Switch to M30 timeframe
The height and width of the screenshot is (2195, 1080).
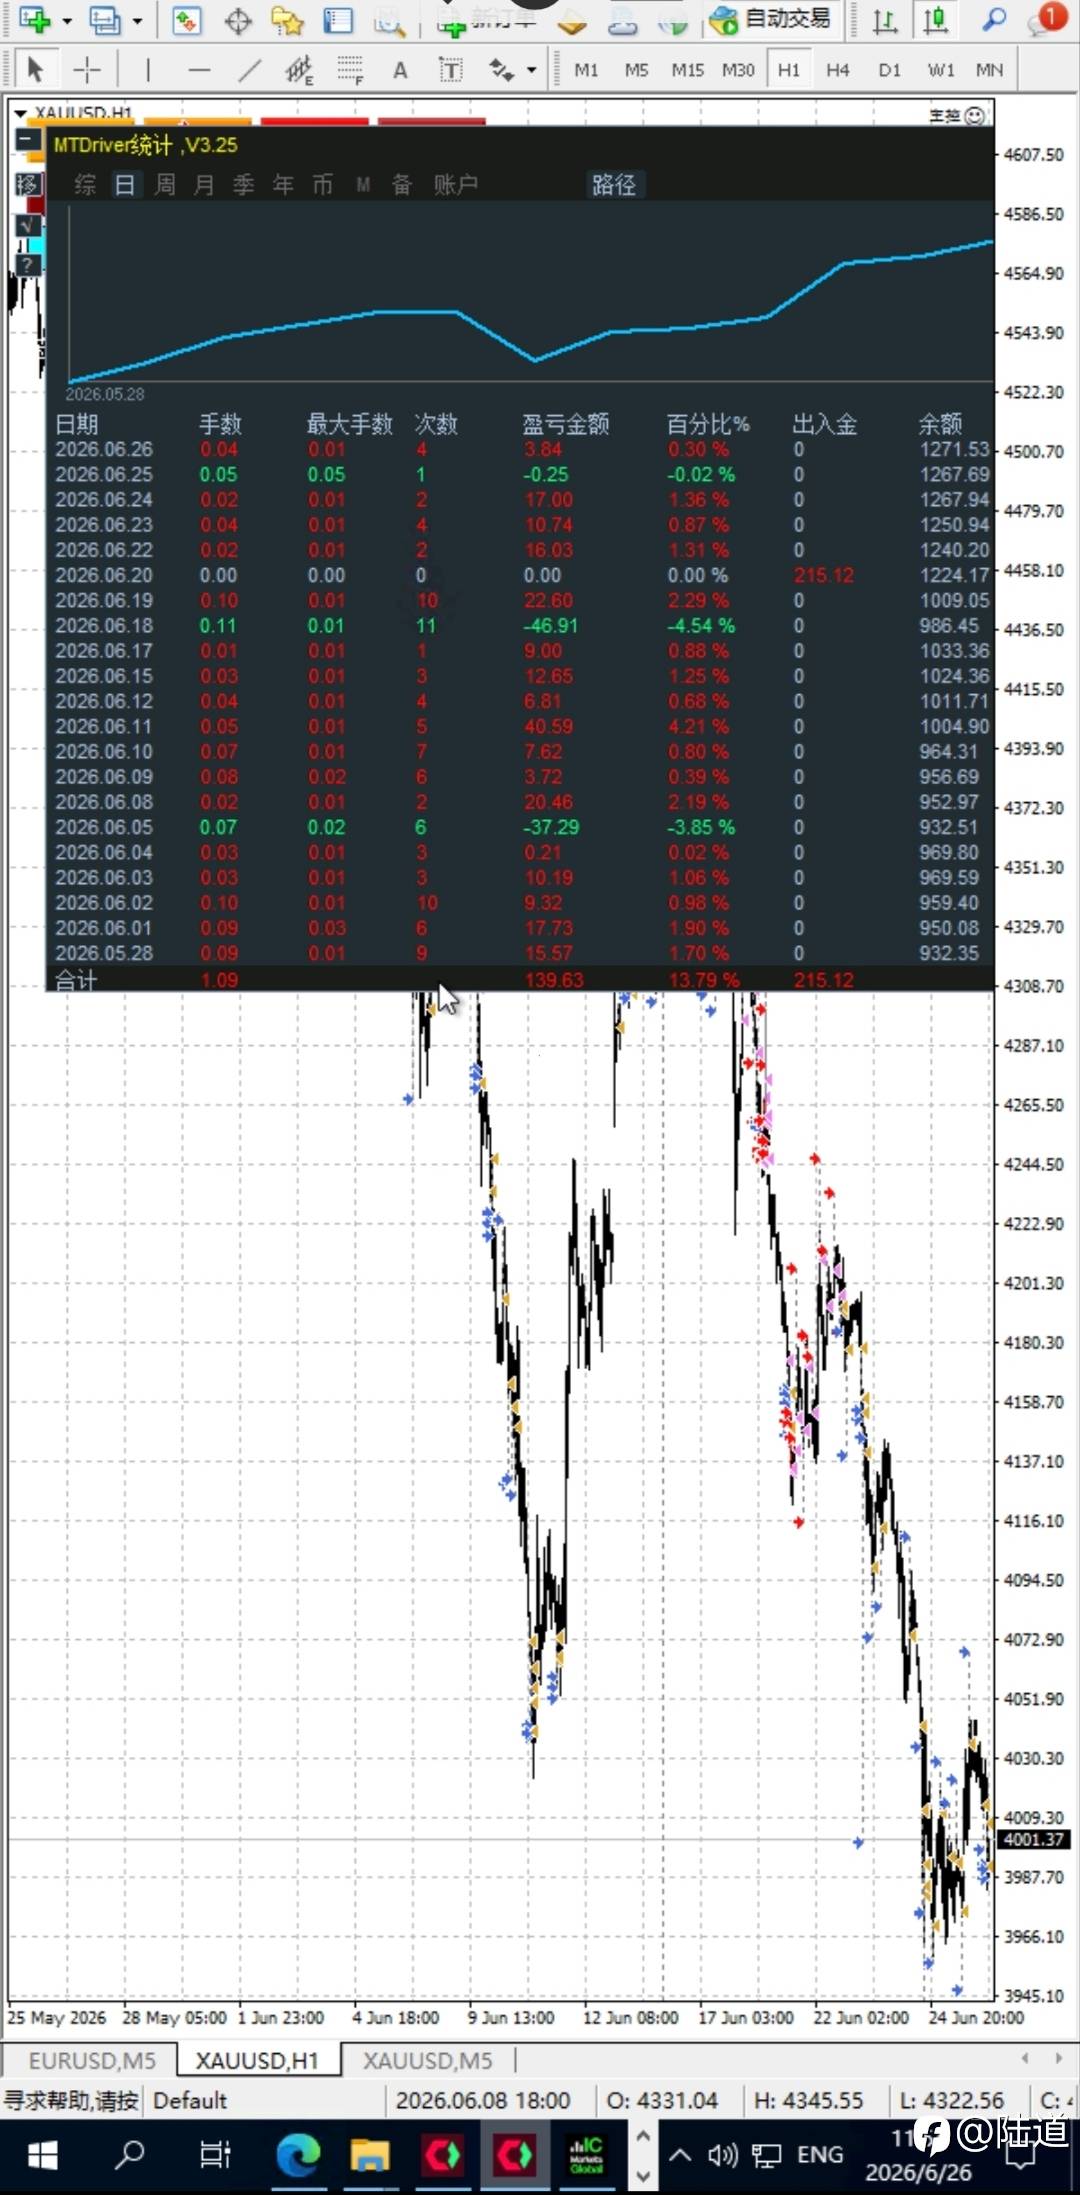coord(738,70)
